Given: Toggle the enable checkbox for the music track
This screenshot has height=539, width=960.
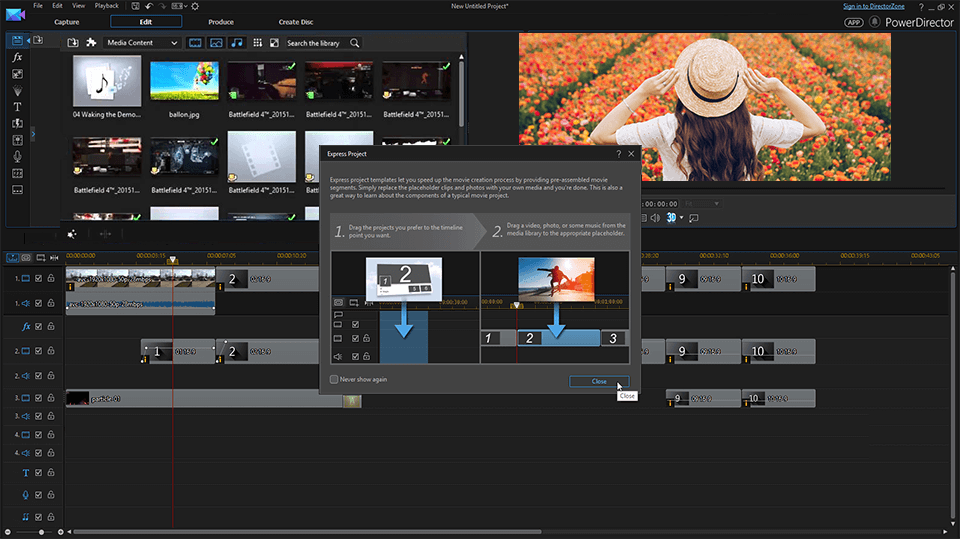Looking at the screenshot, I should click(x=39, y=517).
